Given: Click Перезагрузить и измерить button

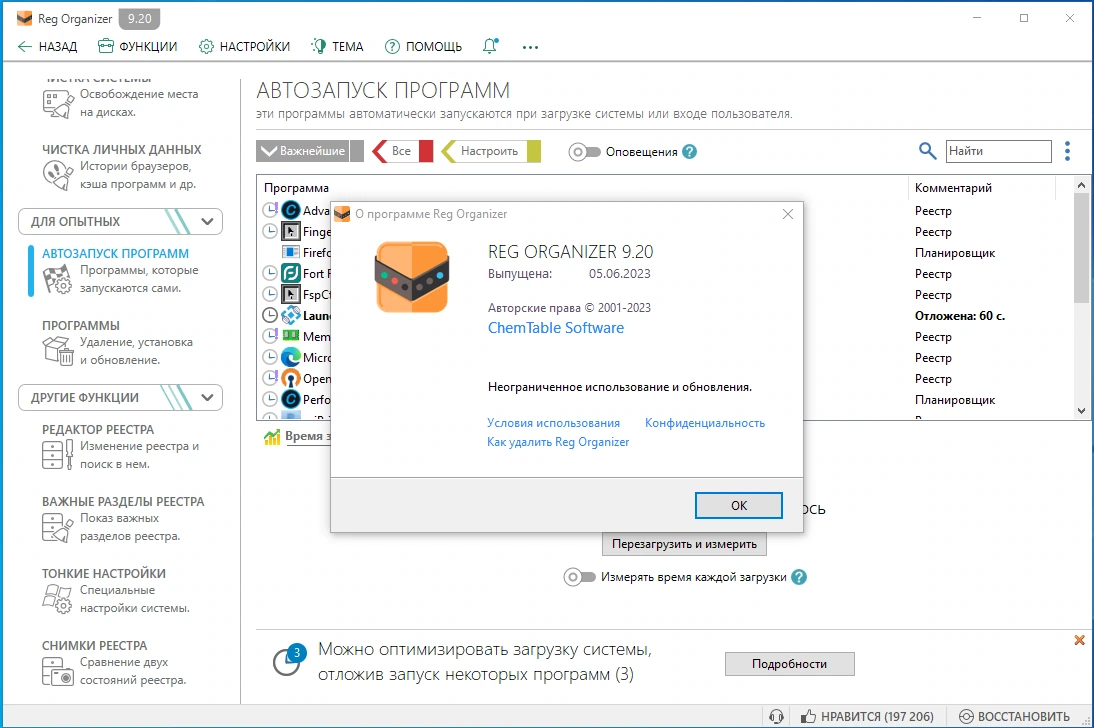Looking at the screenshot, I should (x=684, y=544).
